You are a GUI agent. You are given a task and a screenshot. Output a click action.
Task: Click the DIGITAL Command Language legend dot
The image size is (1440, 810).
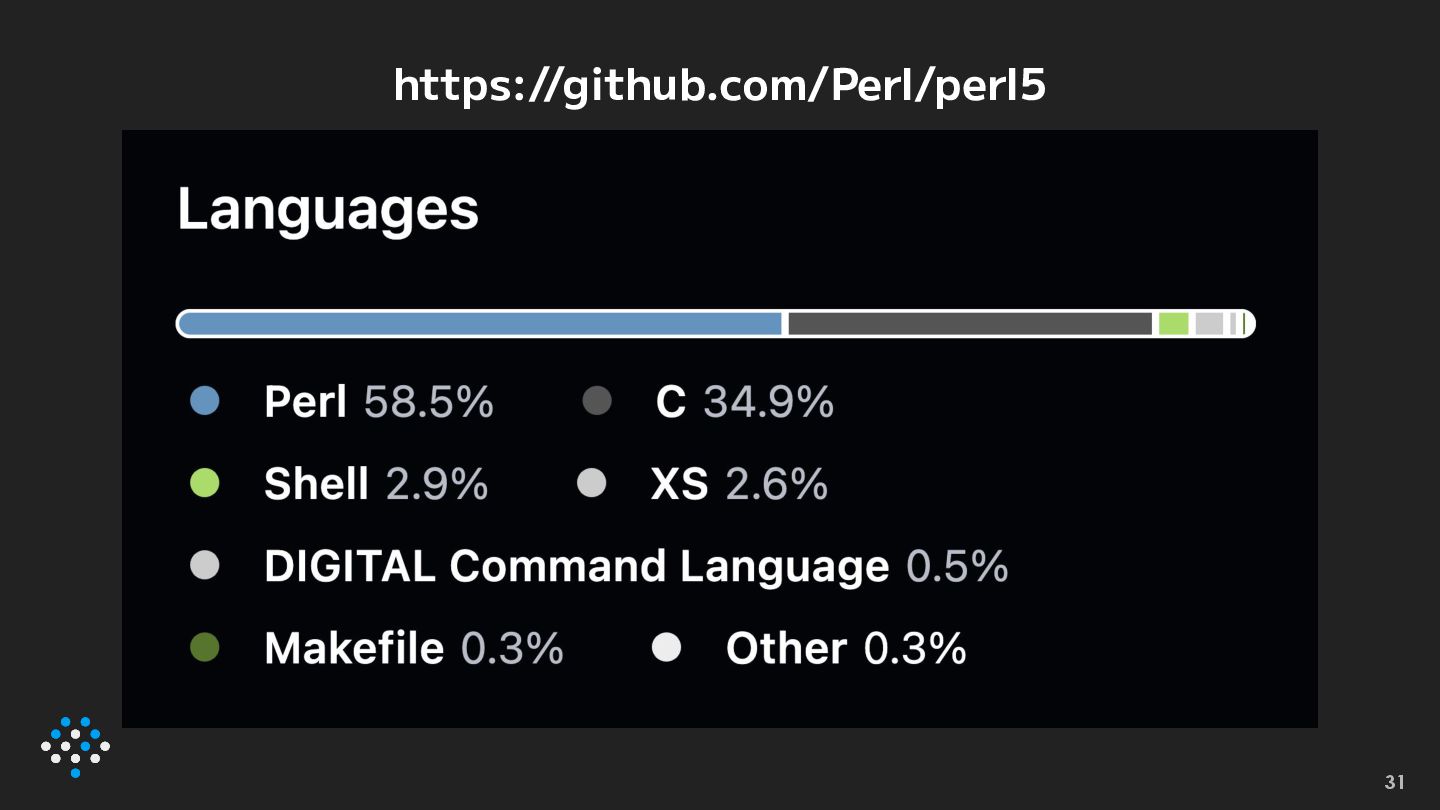204,566
